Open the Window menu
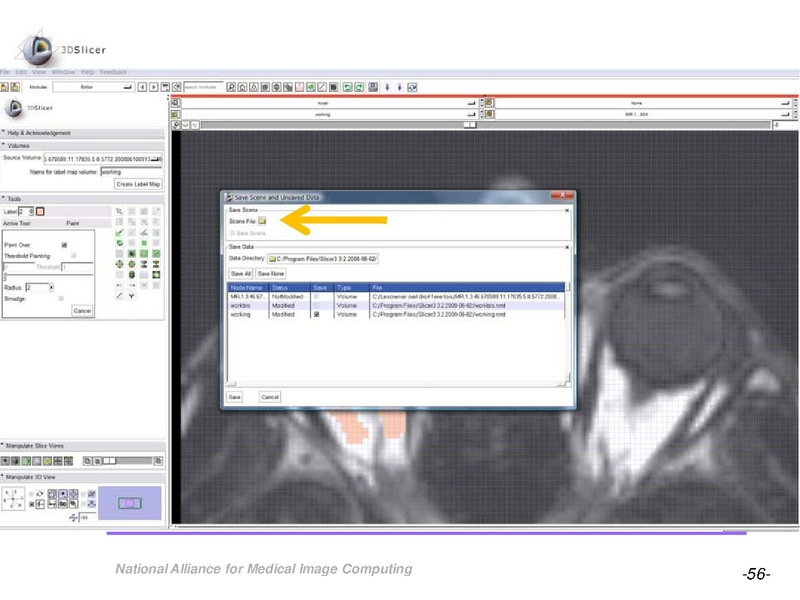This screenshot has width=800, height=600. tap(63, 72)
